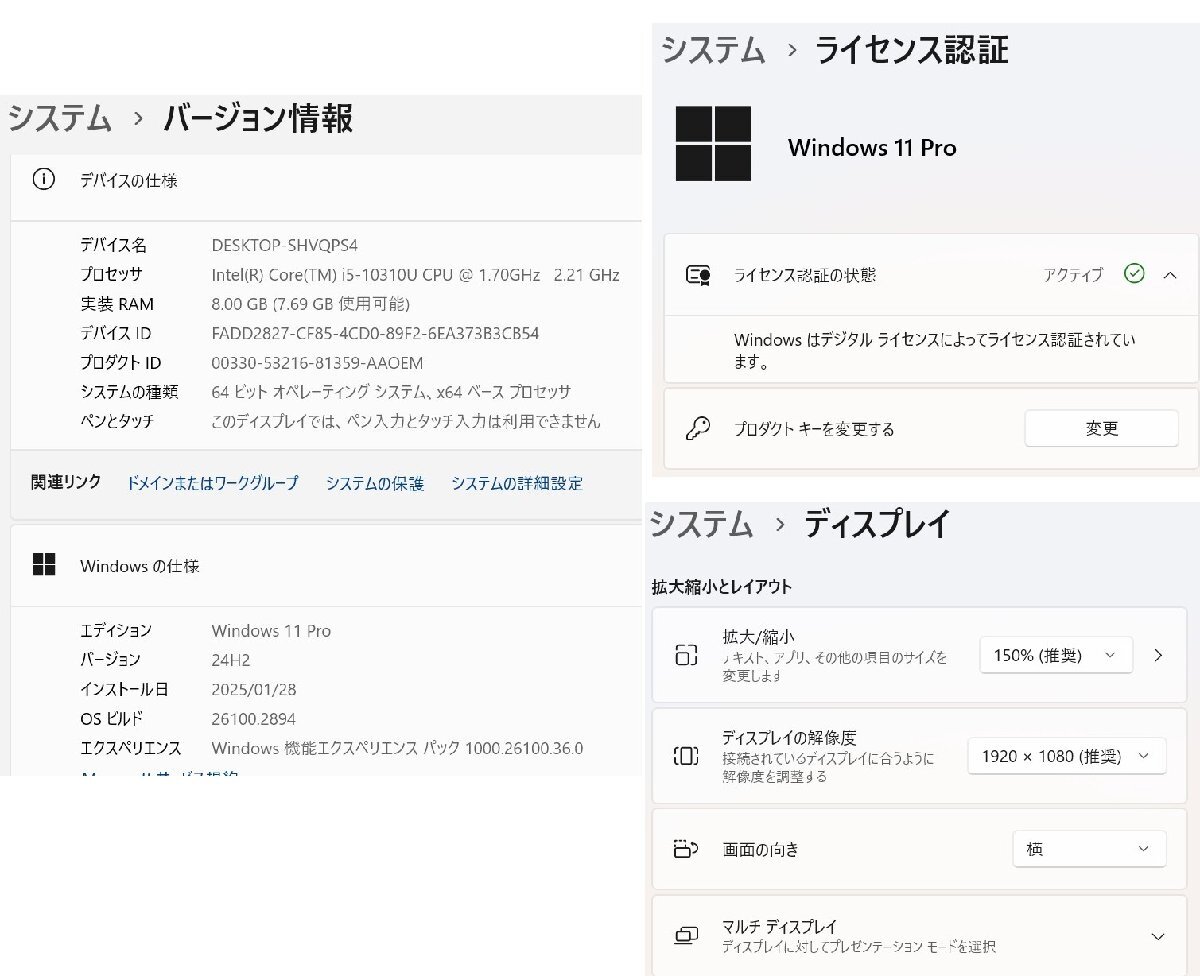The width and height of the screenshot is (1200, 976).
Task: Click the 変更 product key button
Action: pyautogui.click(x=1102, y=428)
